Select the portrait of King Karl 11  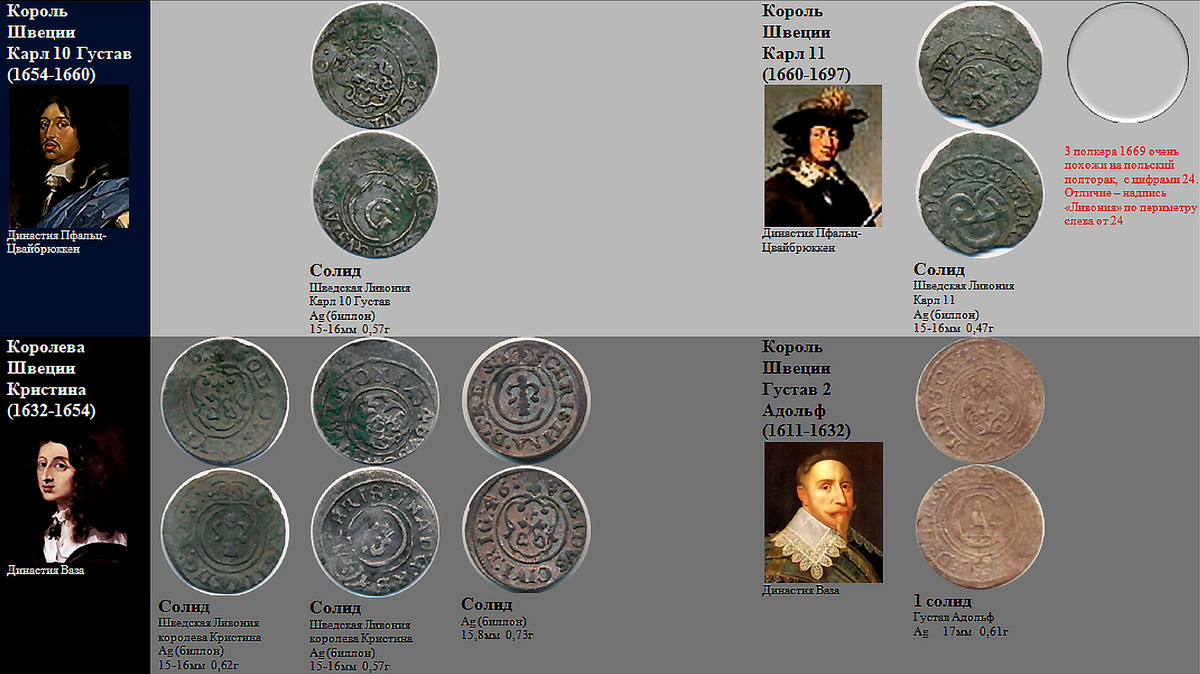[823, 155]
